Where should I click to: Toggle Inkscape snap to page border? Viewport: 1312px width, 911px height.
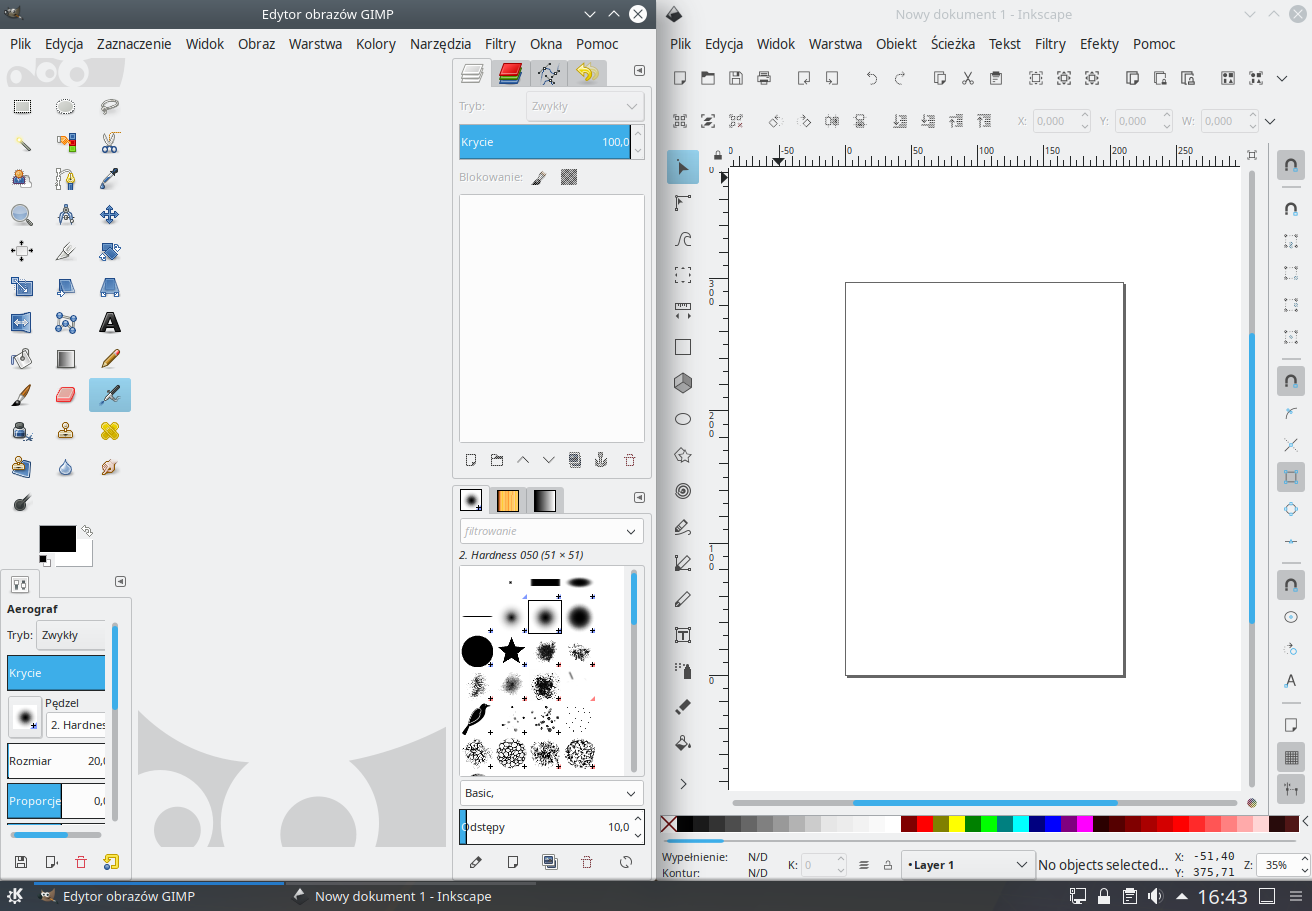point(1291,724)
